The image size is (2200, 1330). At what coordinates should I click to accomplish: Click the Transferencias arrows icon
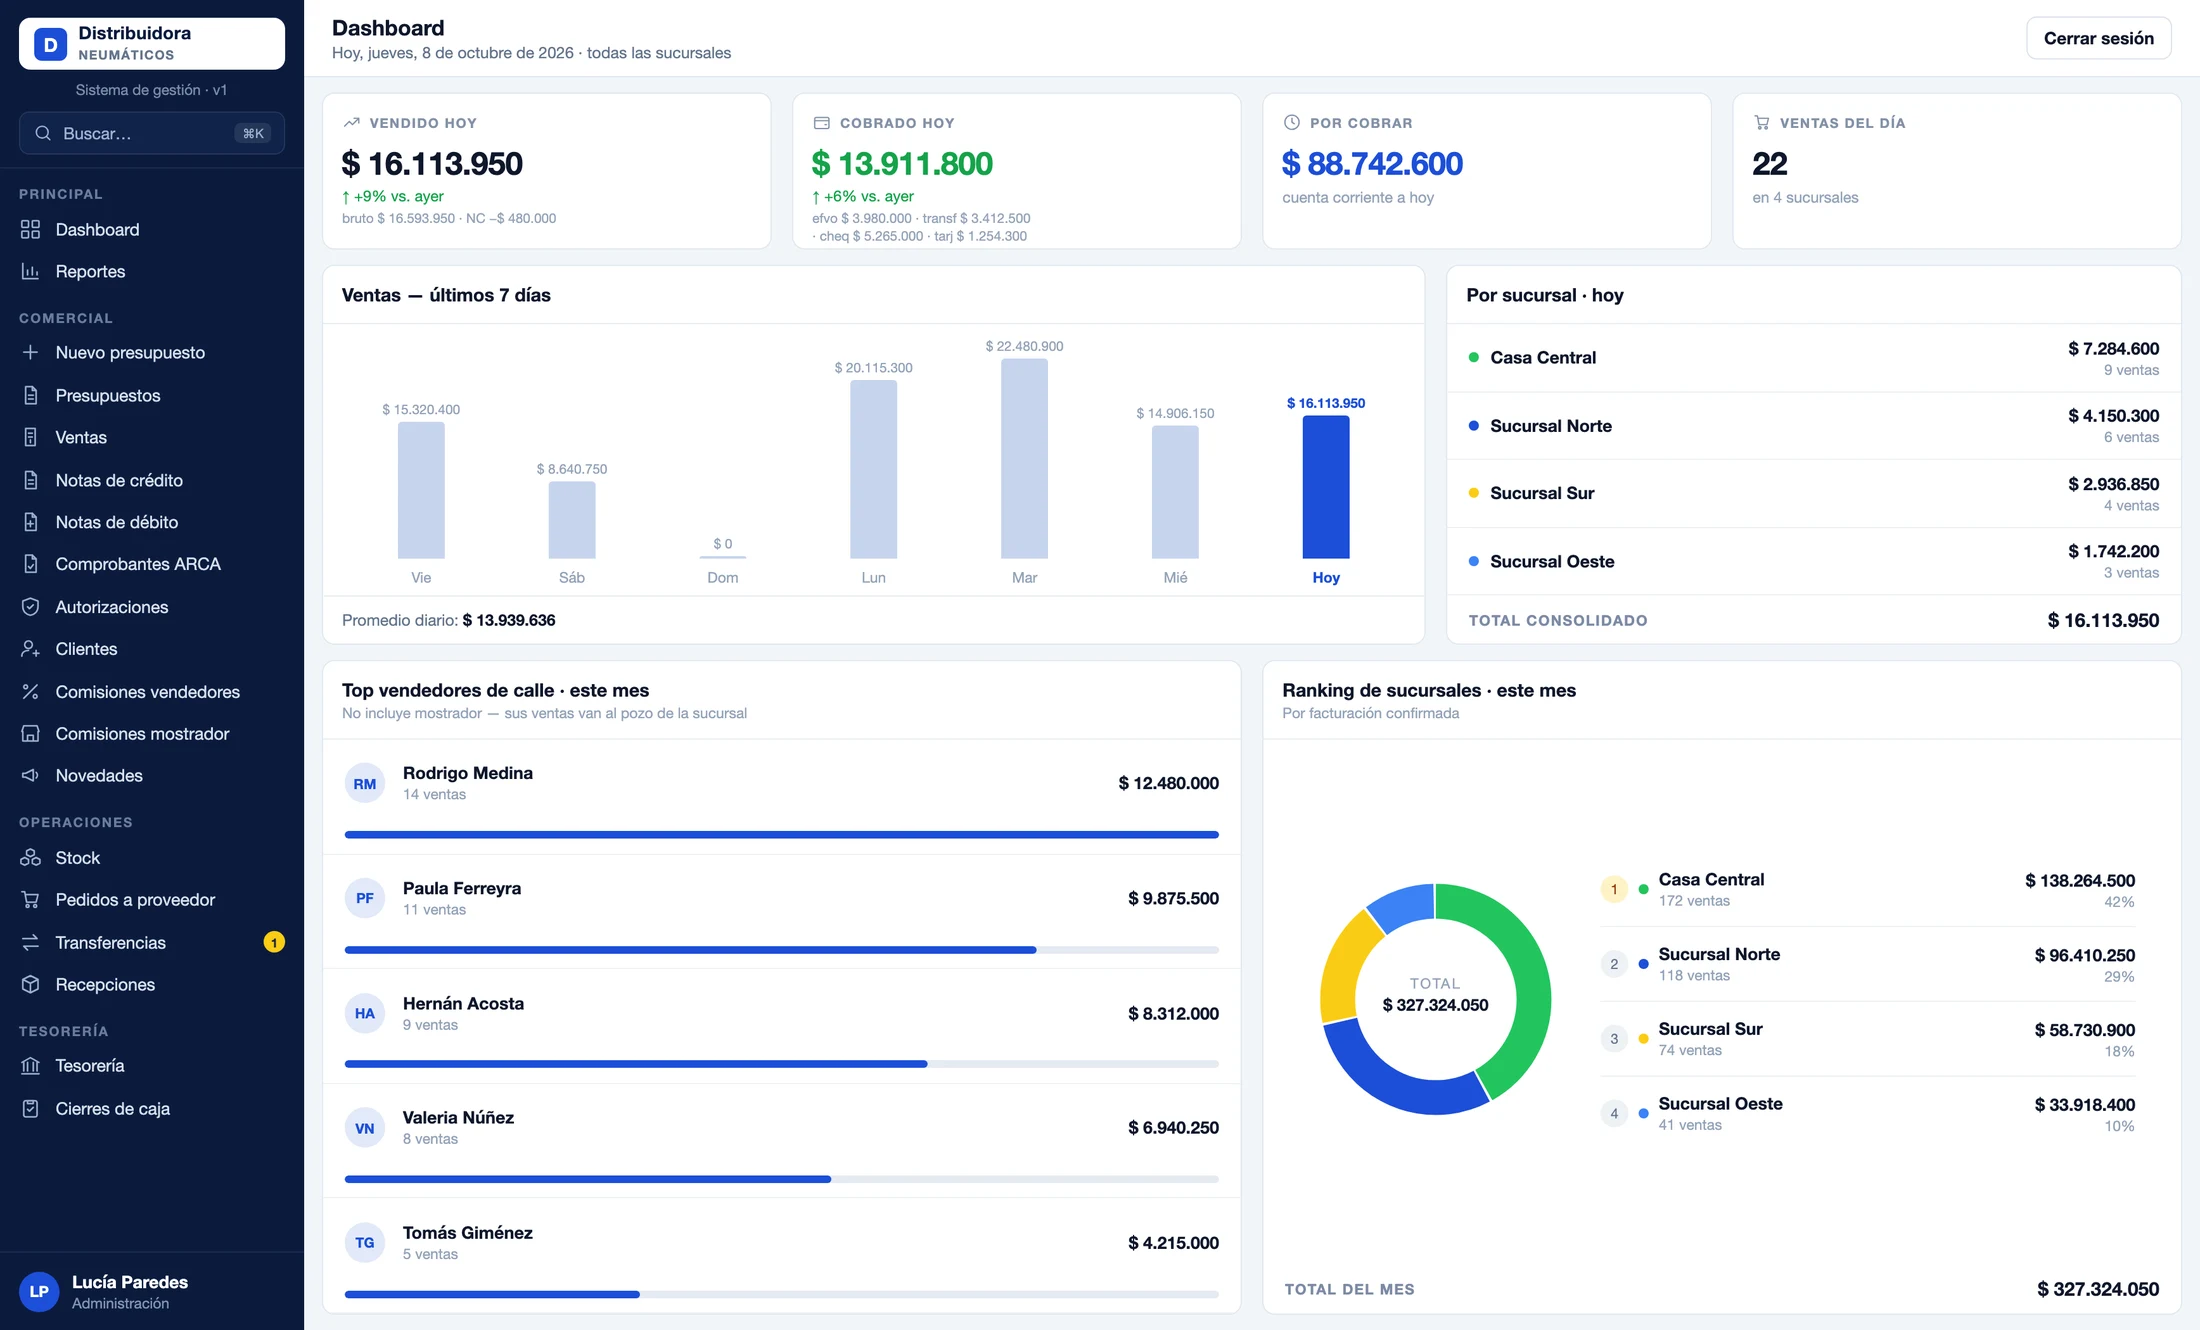click(30, 943)
